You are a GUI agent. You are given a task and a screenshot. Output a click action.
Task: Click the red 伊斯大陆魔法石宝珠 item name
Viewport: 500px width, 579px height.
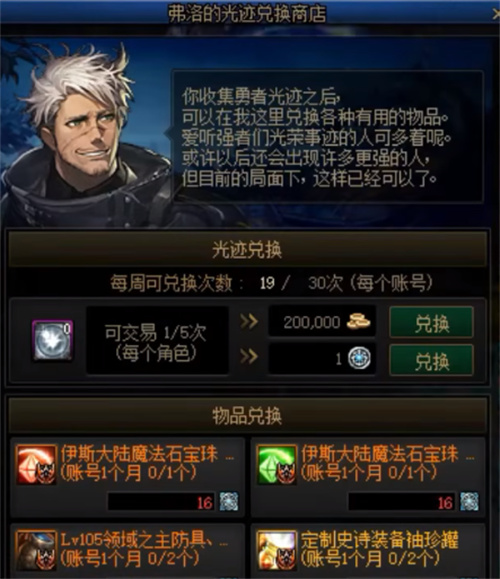(139, 454)
